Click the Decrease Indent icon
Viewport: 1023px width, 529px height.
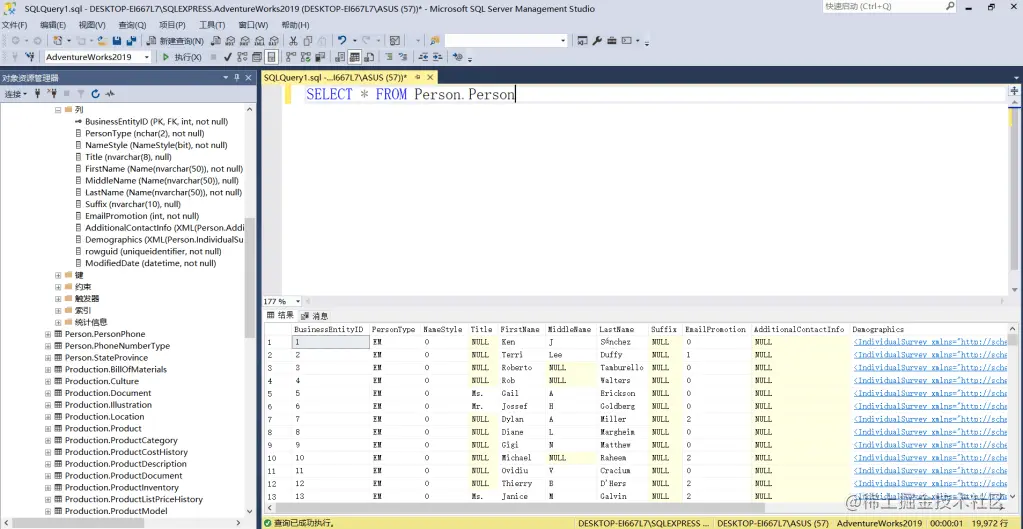[x=423, y=57]
